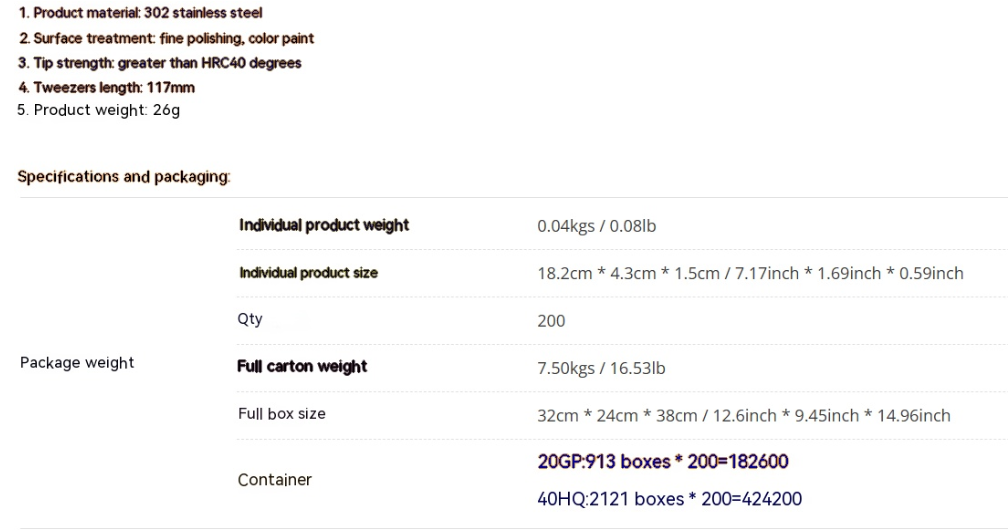Click the 0.04kgs / 0.08lb value
The width and height of the screenshot is (1008, 532).
596,226
